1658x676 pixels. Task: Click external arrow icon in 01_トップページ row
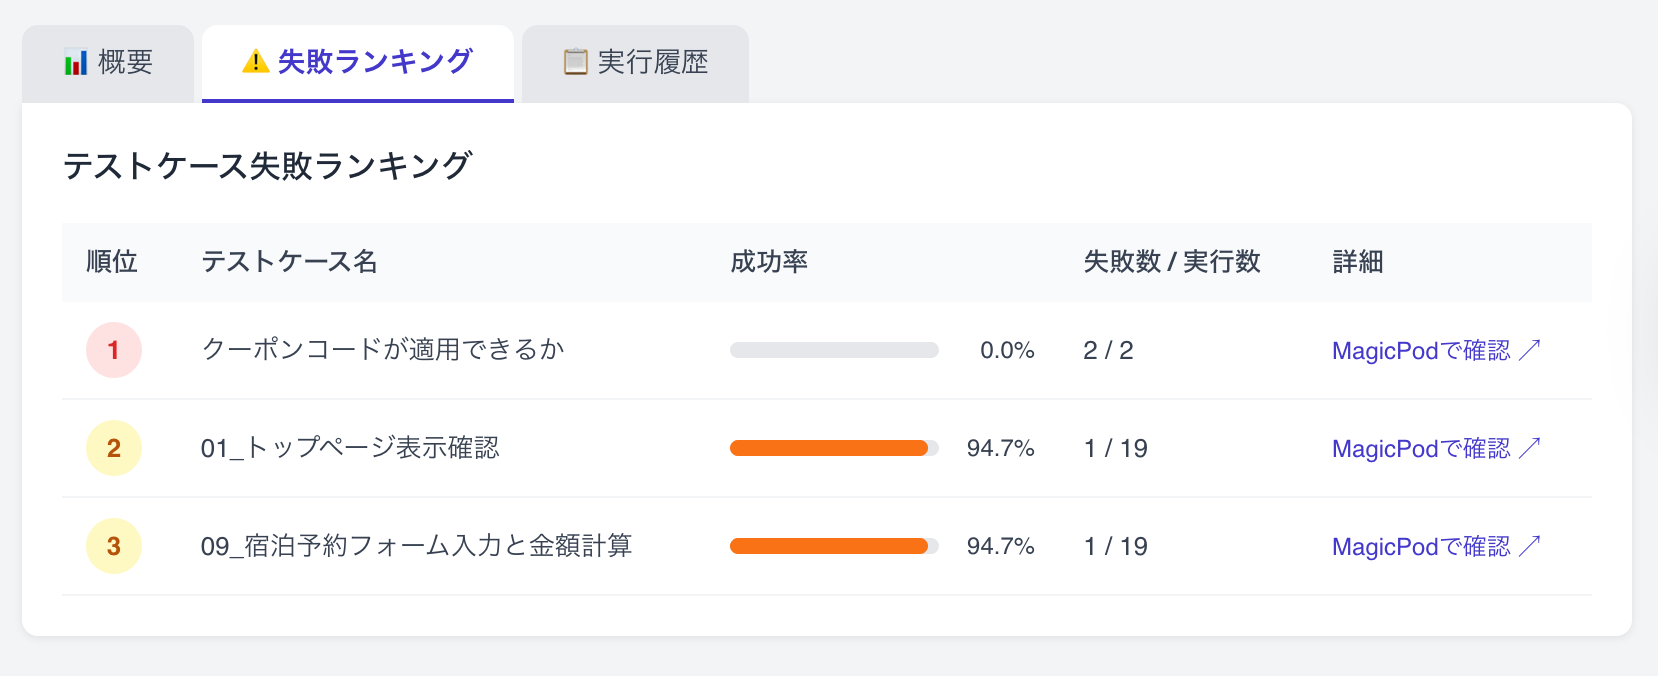pyautogui.click(x=1530, y=448)
